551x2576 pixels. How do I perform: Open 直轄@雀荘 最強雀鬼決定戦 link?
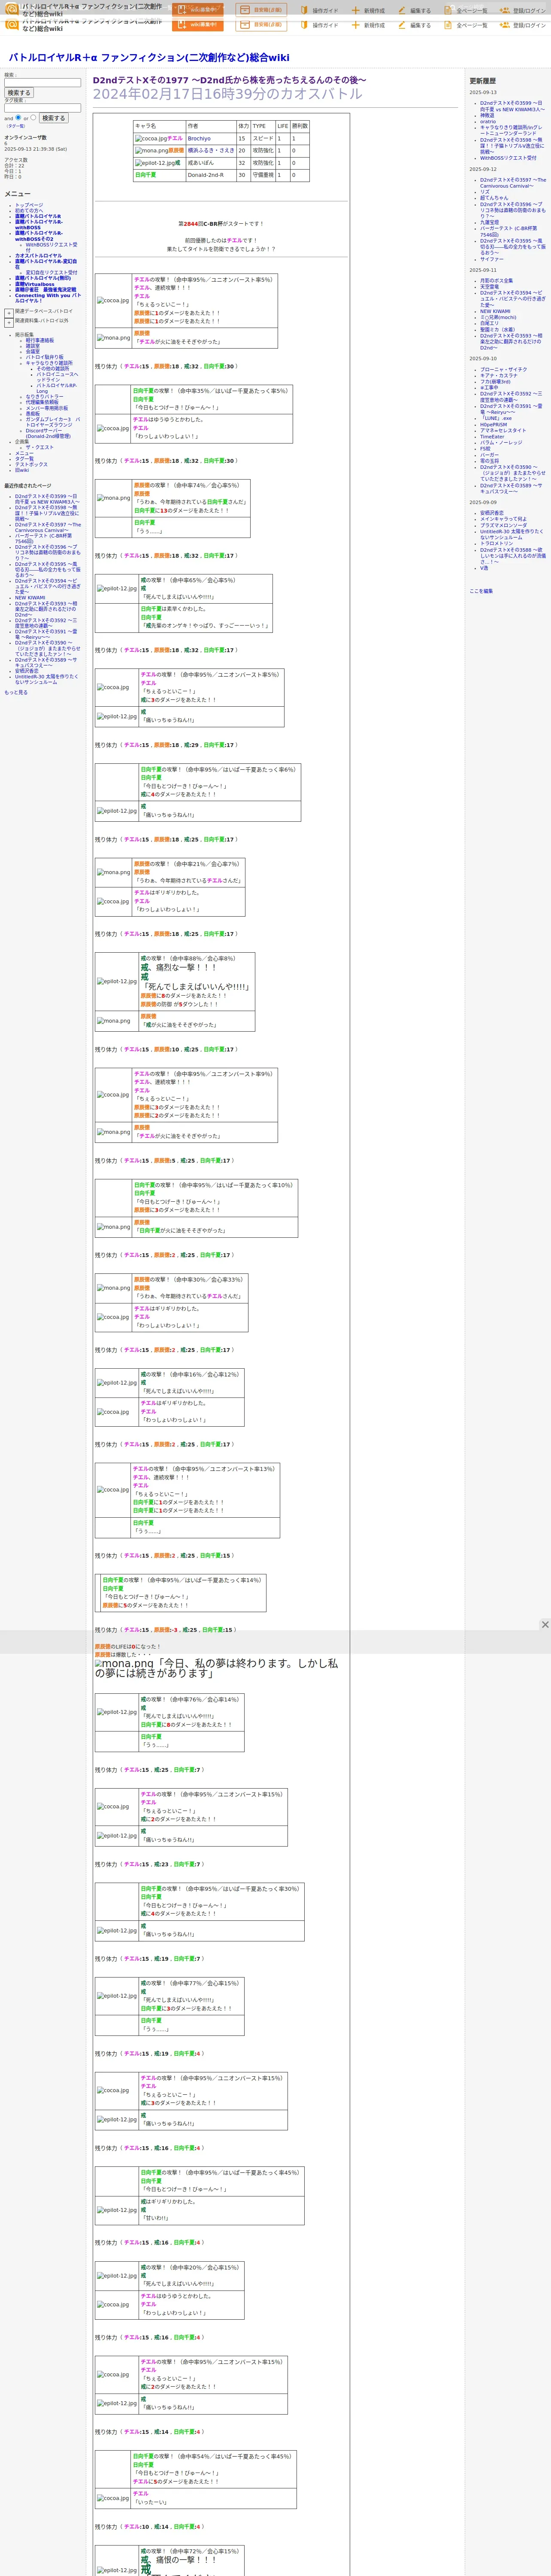(x=45, y=290)
